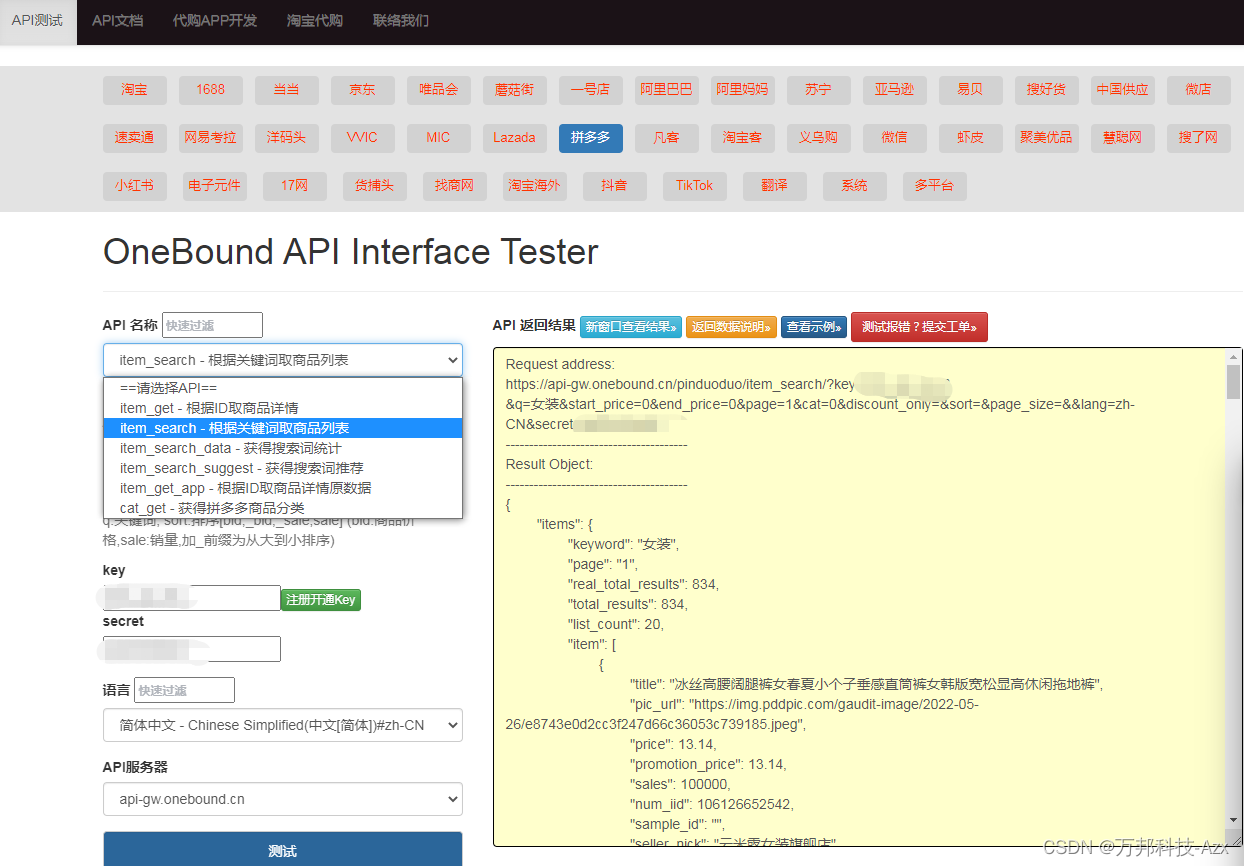
Task: Choose item_search_suggest - 获得搜索词推荐 option
Action: coord(283,468)
